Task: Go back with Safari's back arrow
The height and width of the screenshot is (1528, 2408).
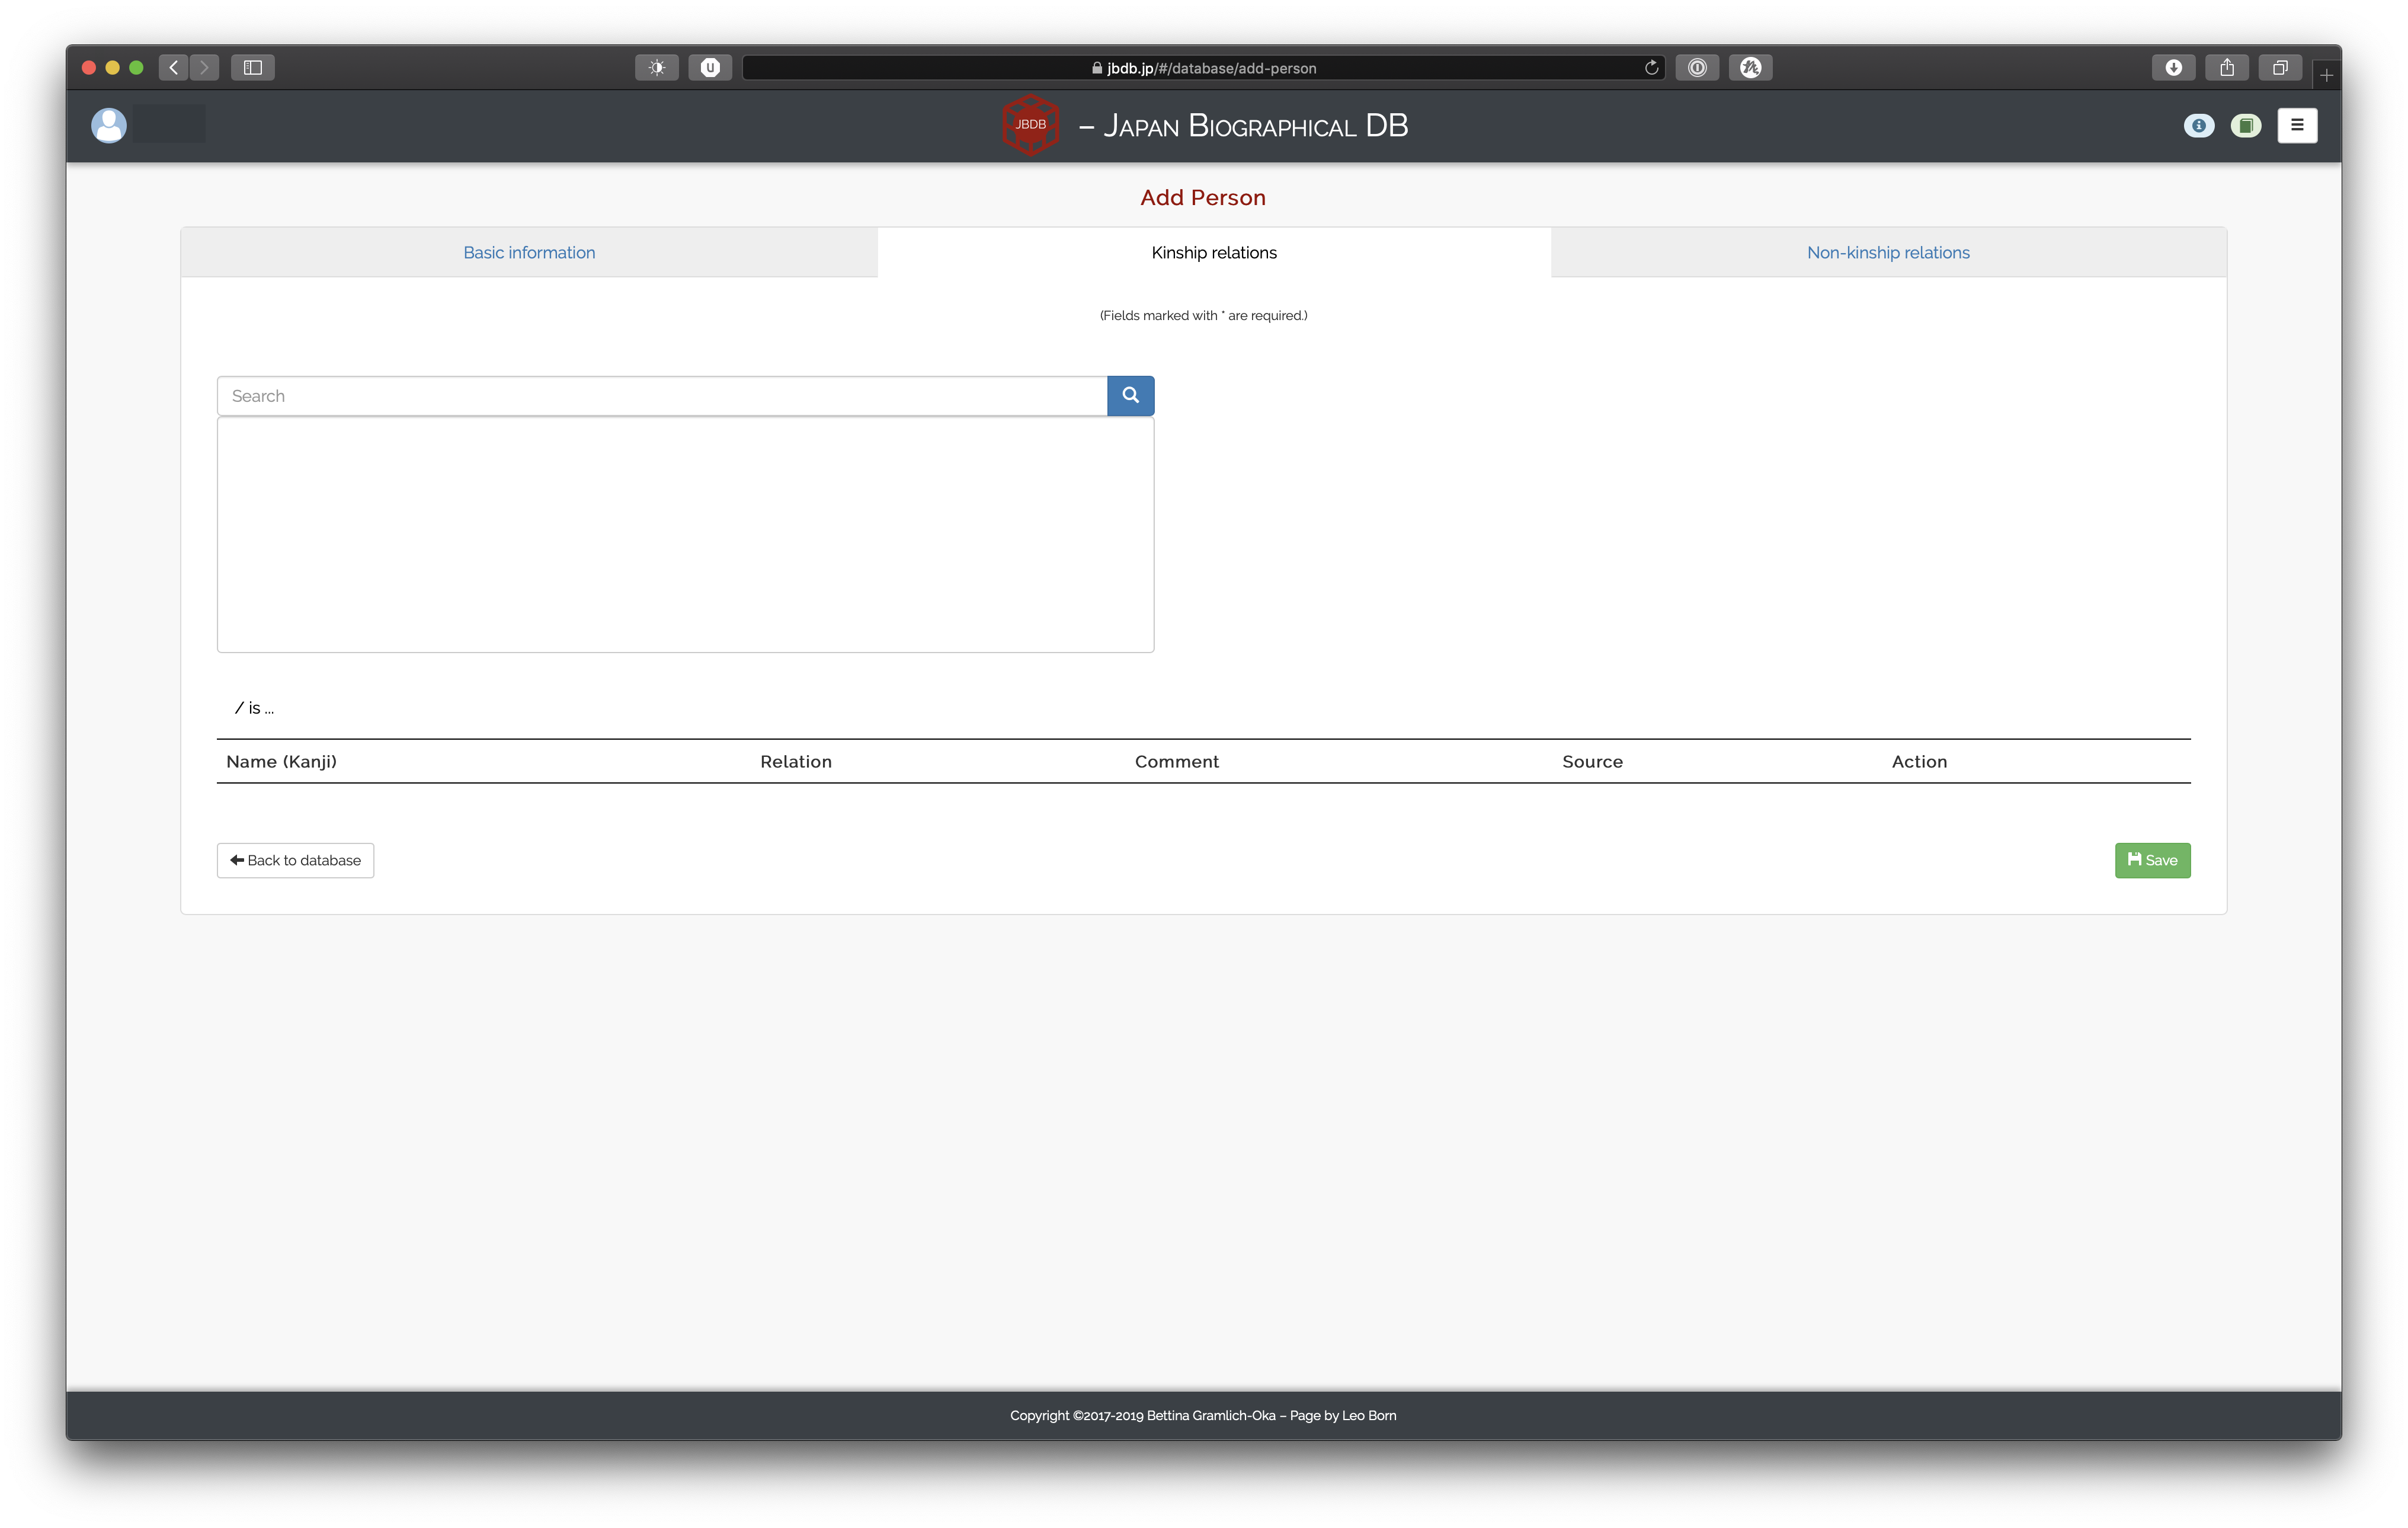Action: coord(173,67)
